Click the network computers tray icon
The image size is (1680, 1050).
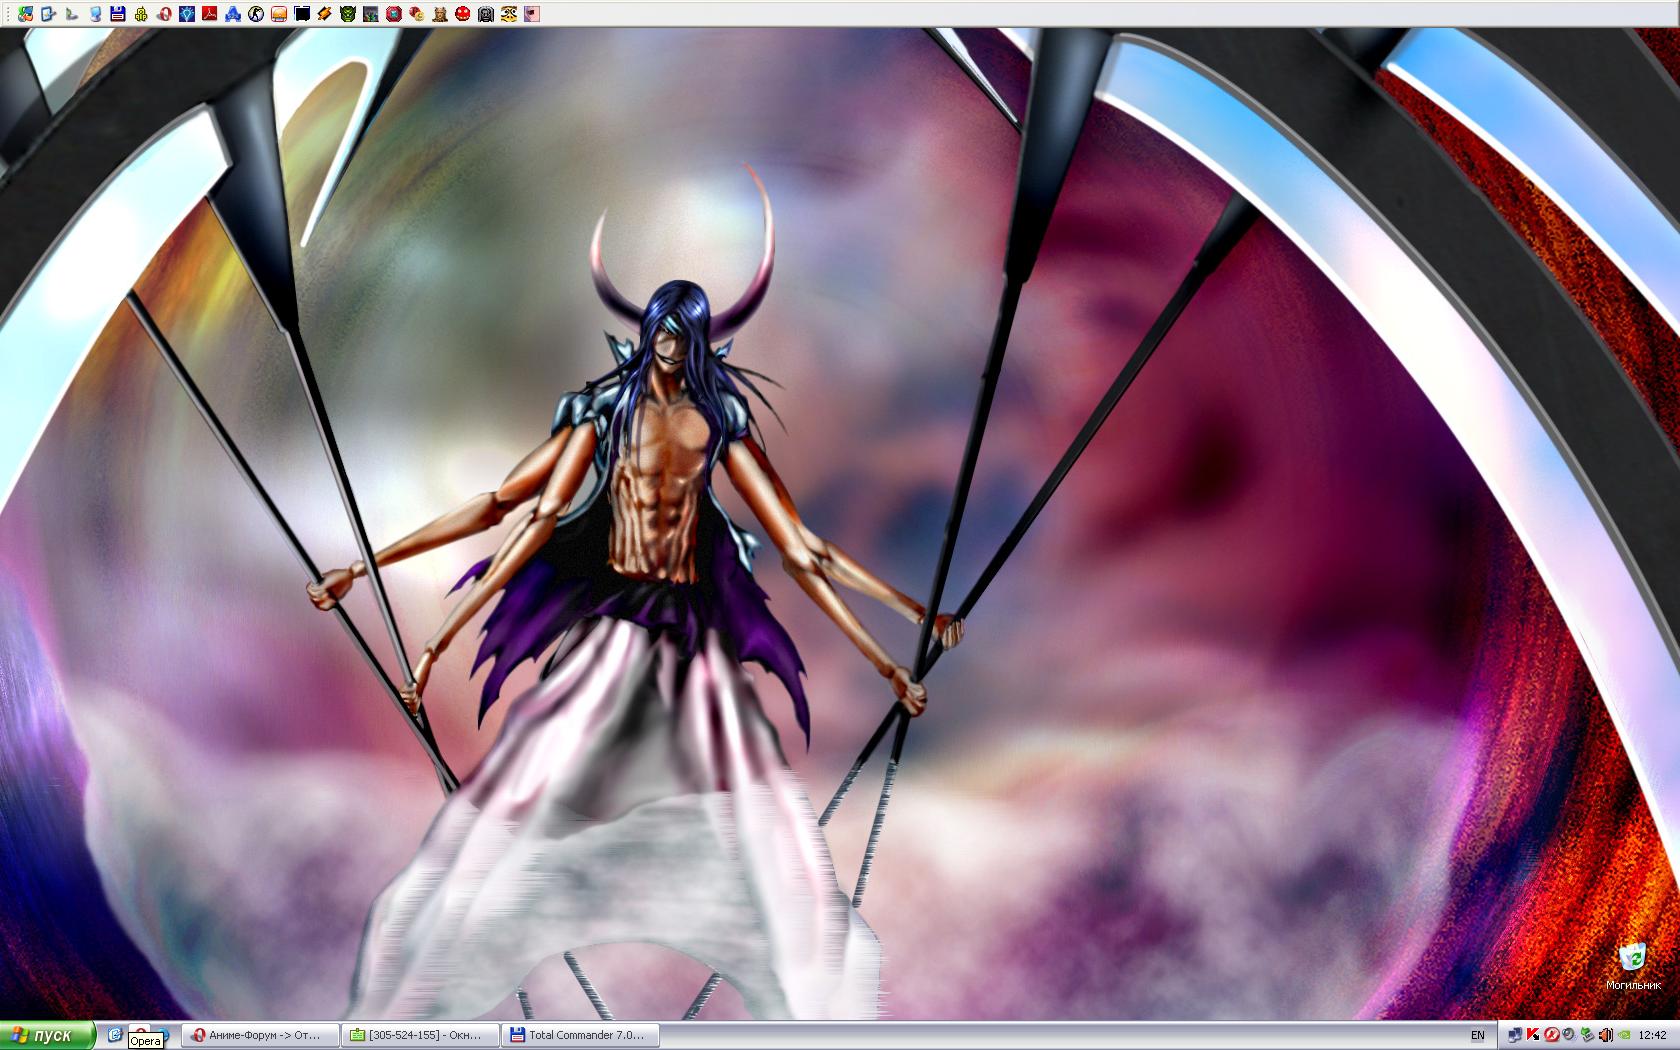(1515, 1035)
